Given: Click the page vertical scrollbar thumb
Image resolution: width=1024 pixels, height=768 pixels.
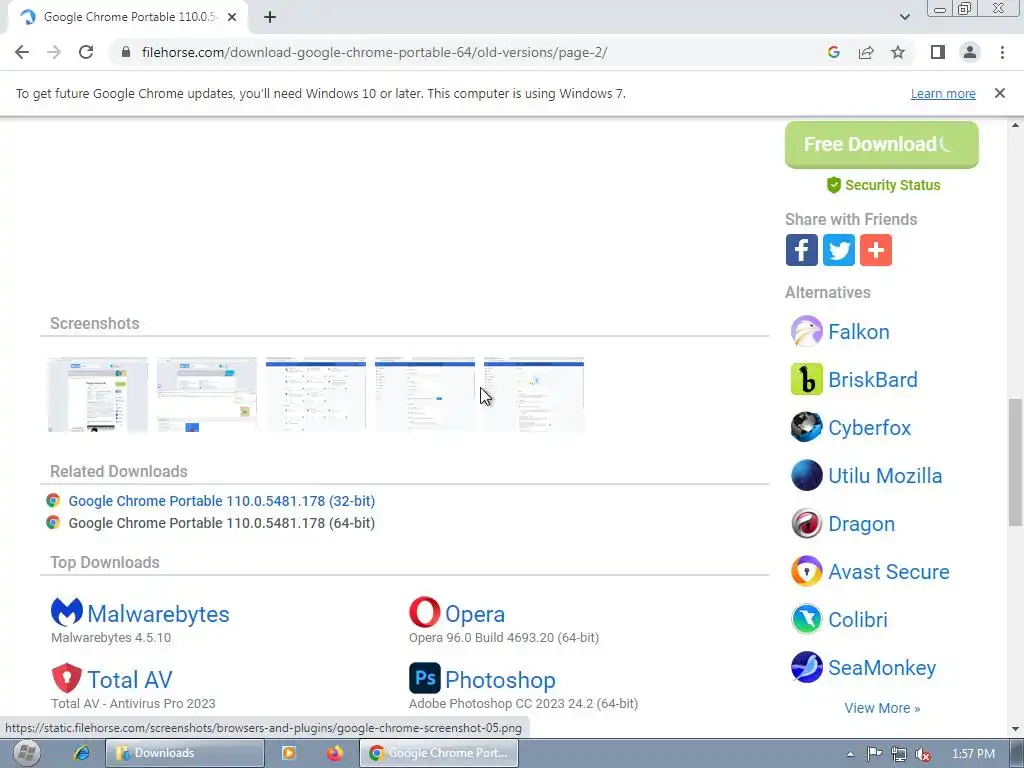Looking at the screenshot, I should (1015, 462).
